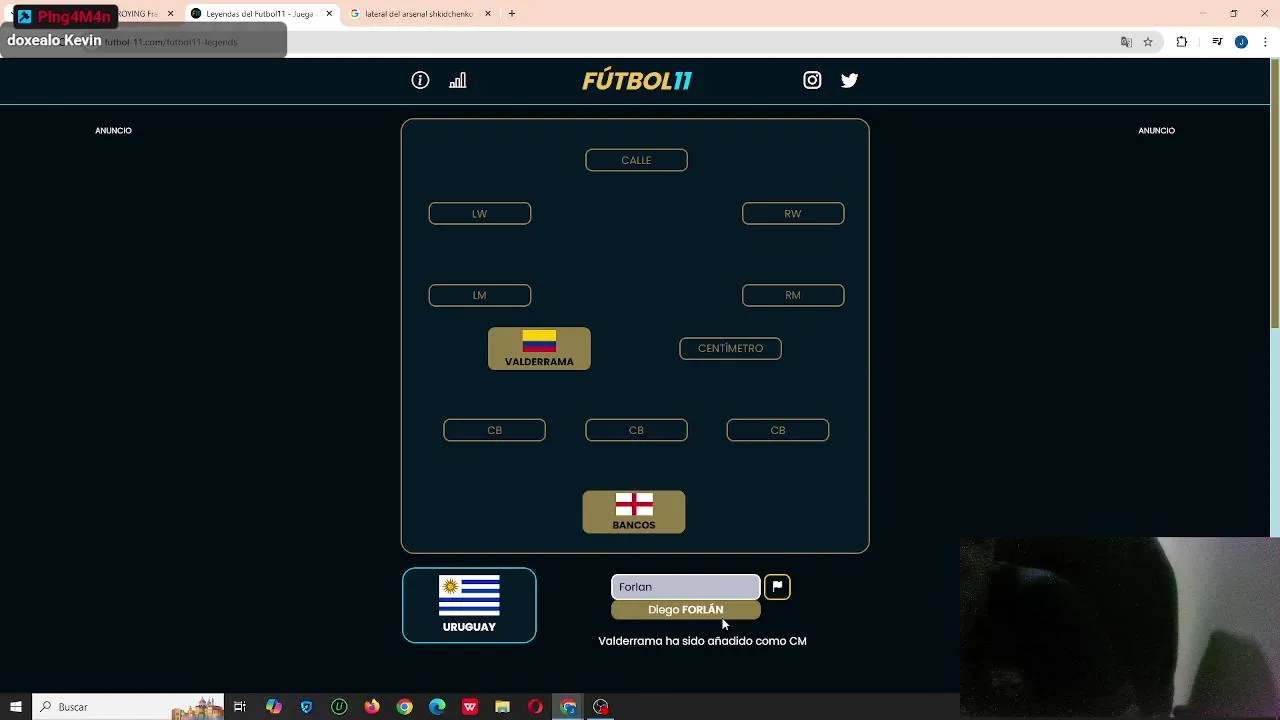Open the media control icon in the toolbar
Viewport: 1280px width, 720px height.
tap(1217, 42)
